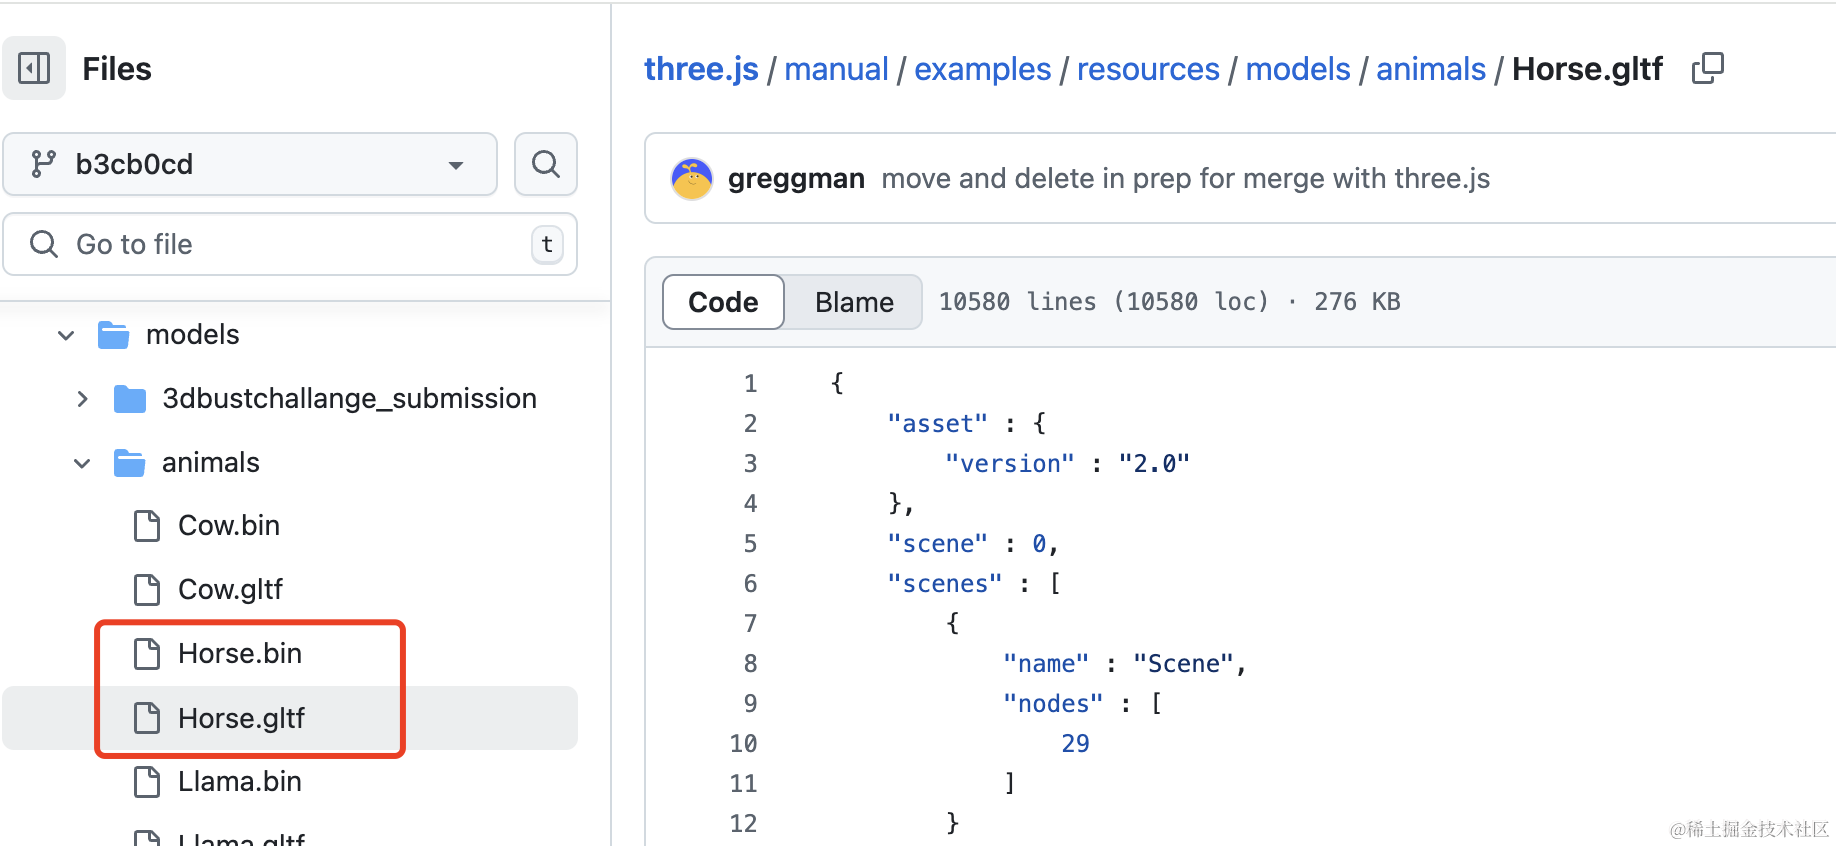Click the "version" key in code
This screenshot has height=846, width=1836.
tap(1010, 464)
